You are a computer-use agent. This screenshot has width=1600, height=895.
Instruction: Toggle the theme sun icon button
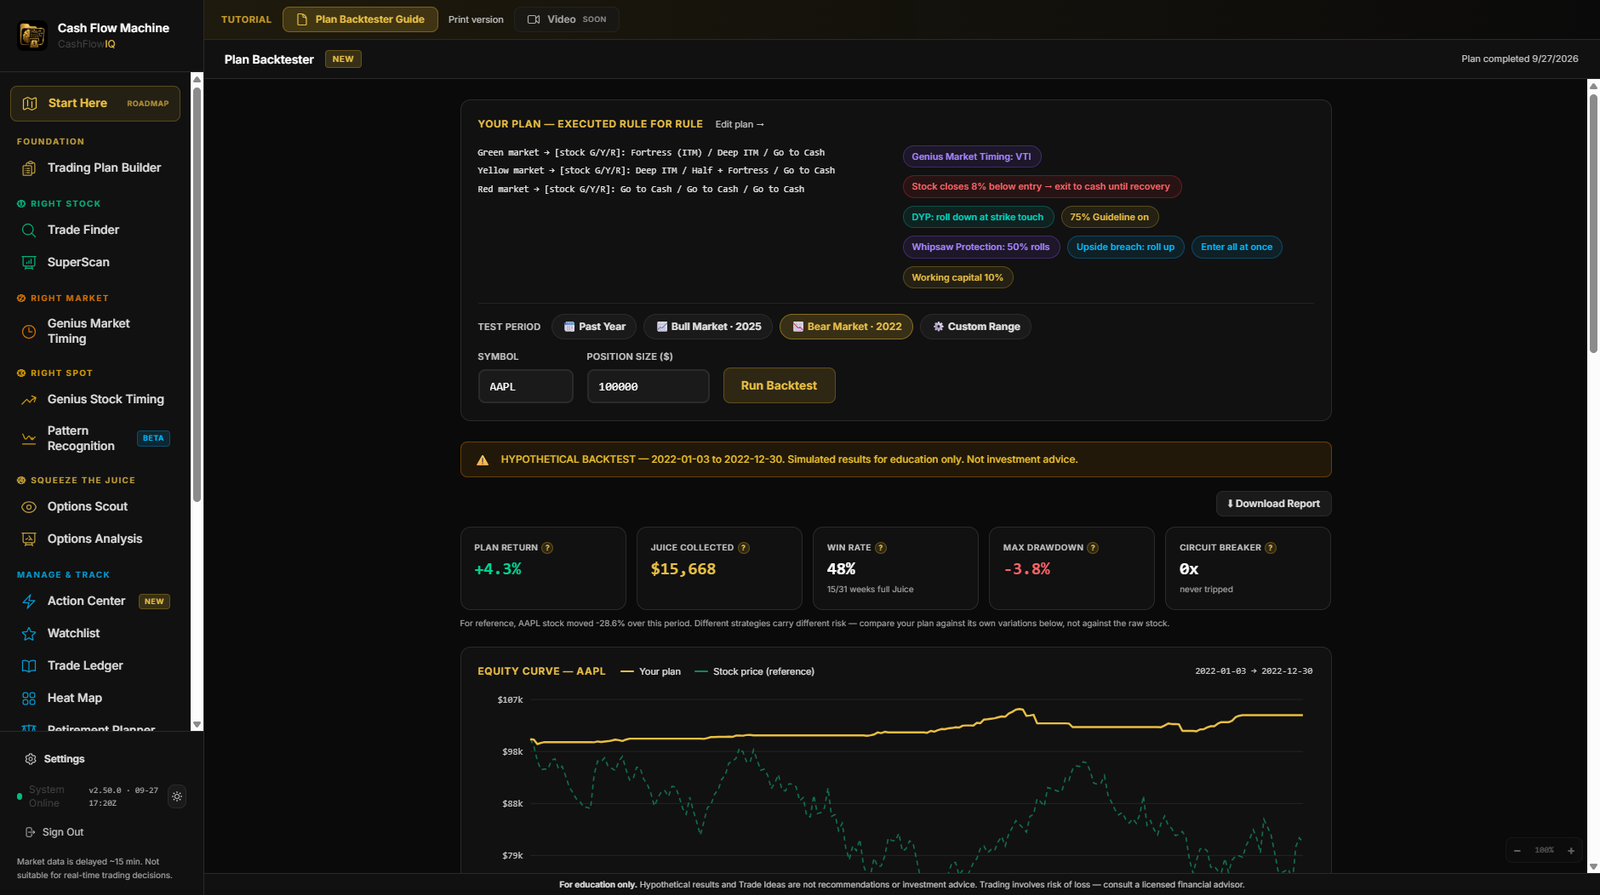[177, 797]
